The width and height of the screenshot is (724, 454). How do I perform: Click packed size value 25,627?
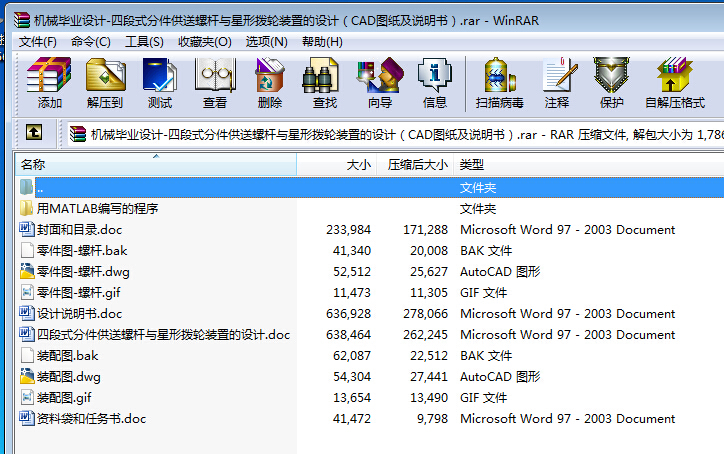[429, 272]
